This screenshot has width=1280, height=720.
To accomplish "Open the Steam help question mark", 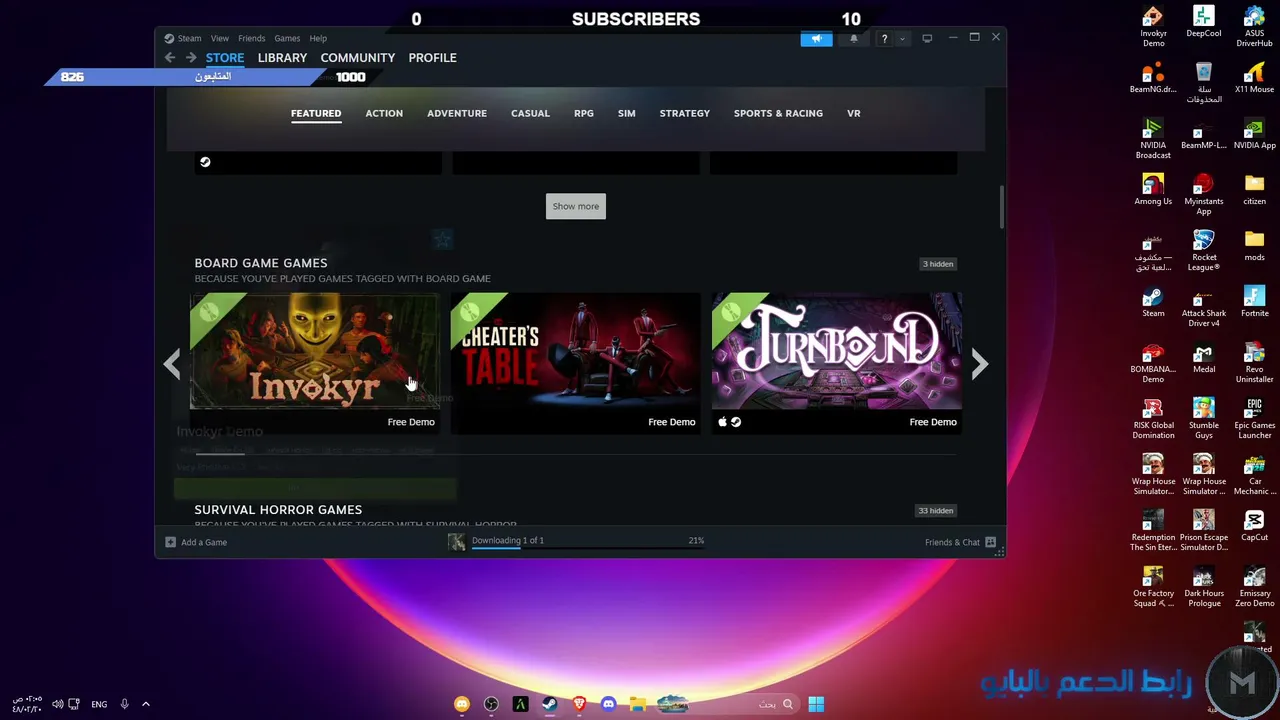I will (884, 39).
